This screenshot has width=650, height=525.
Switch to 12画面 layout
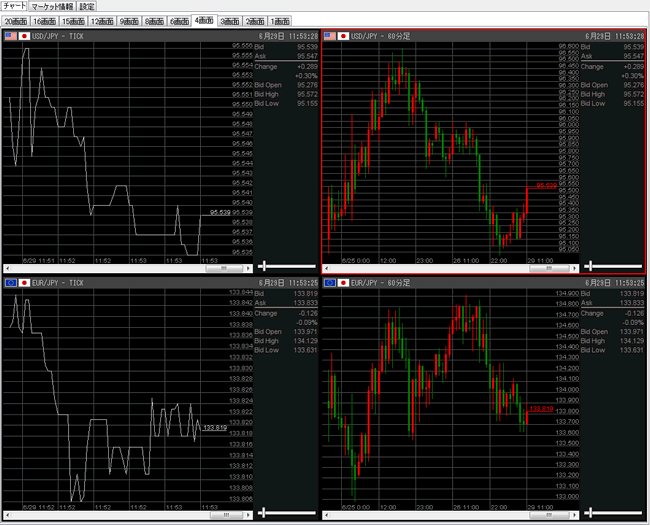[102, 21]
